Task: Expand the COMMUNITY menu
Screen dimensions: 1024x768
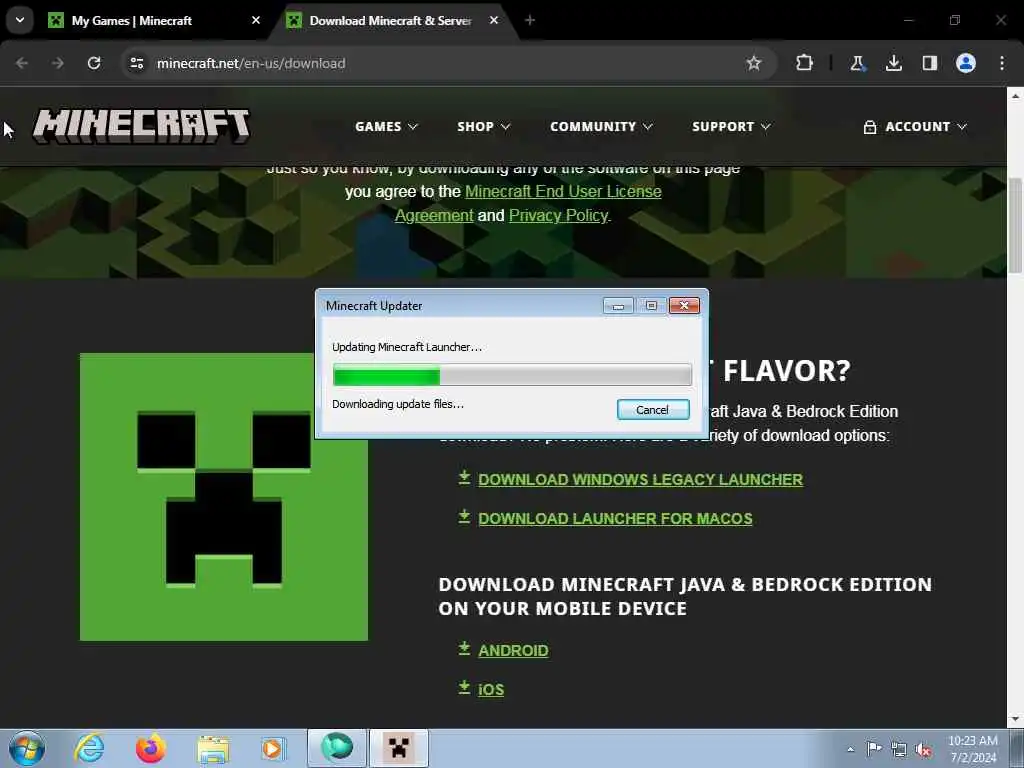Action: click(x=601, y=127)
